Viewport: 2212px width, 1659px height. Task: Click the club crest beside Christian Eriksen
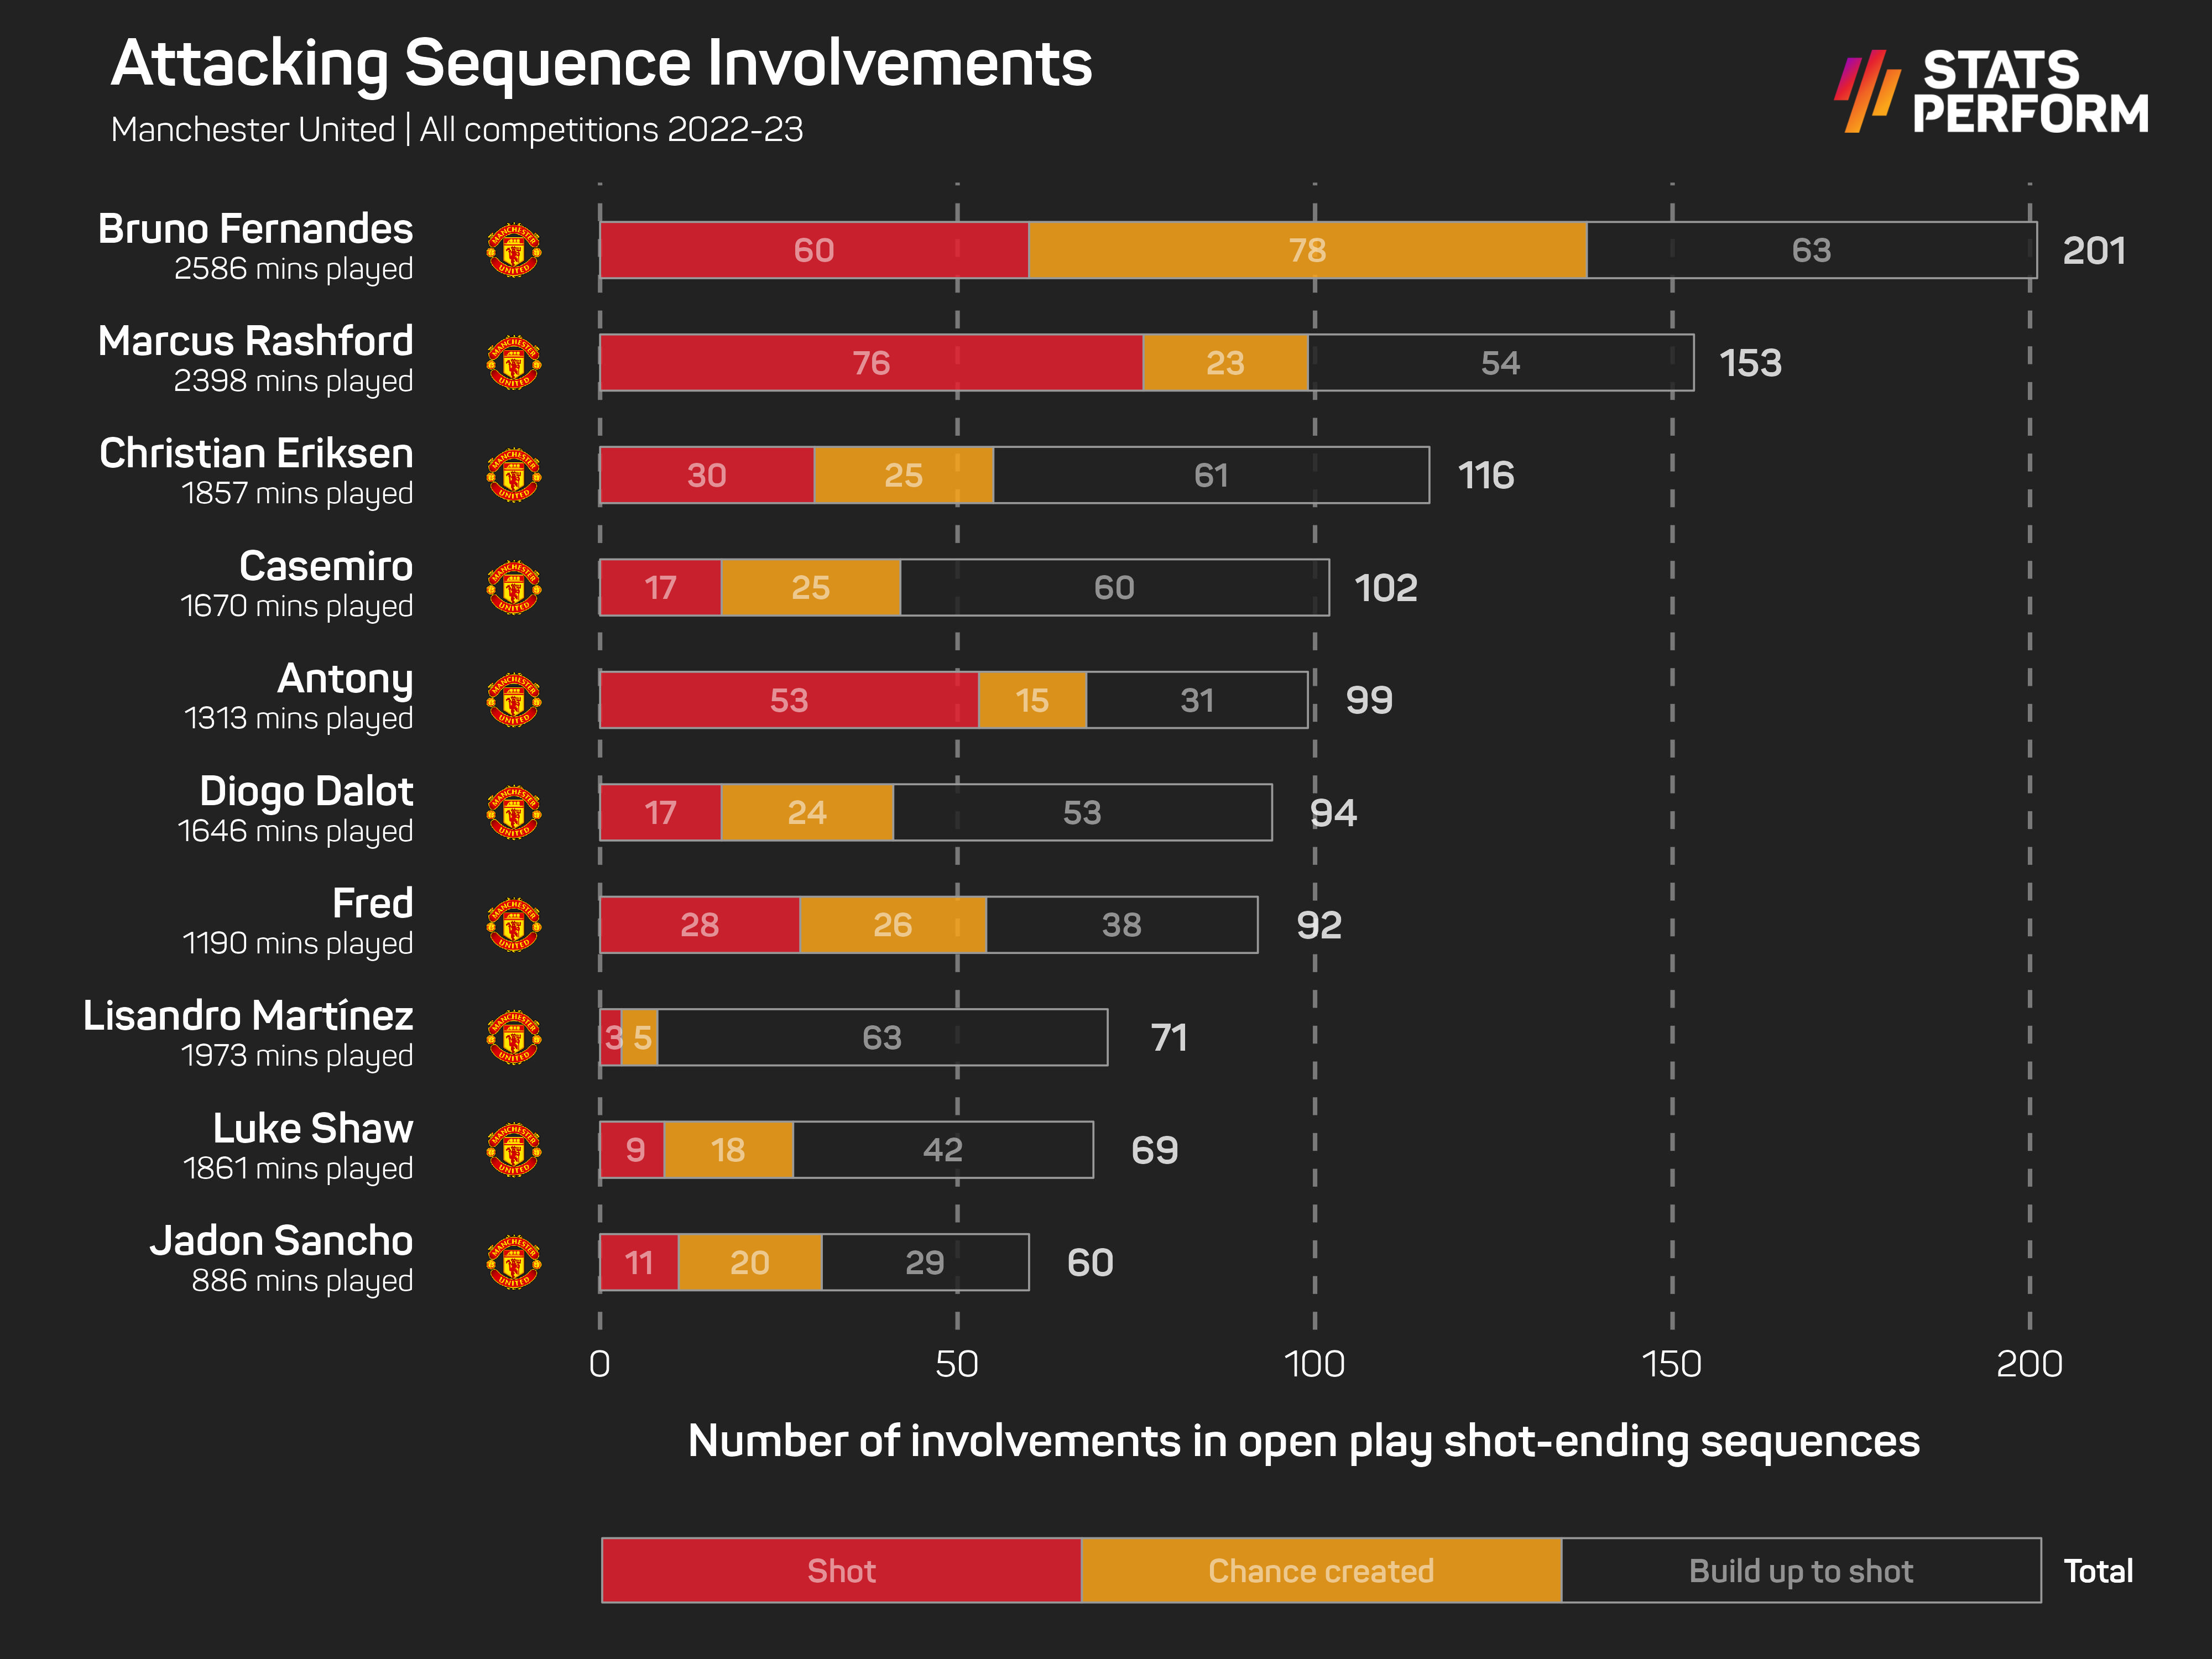coord(514,475)
